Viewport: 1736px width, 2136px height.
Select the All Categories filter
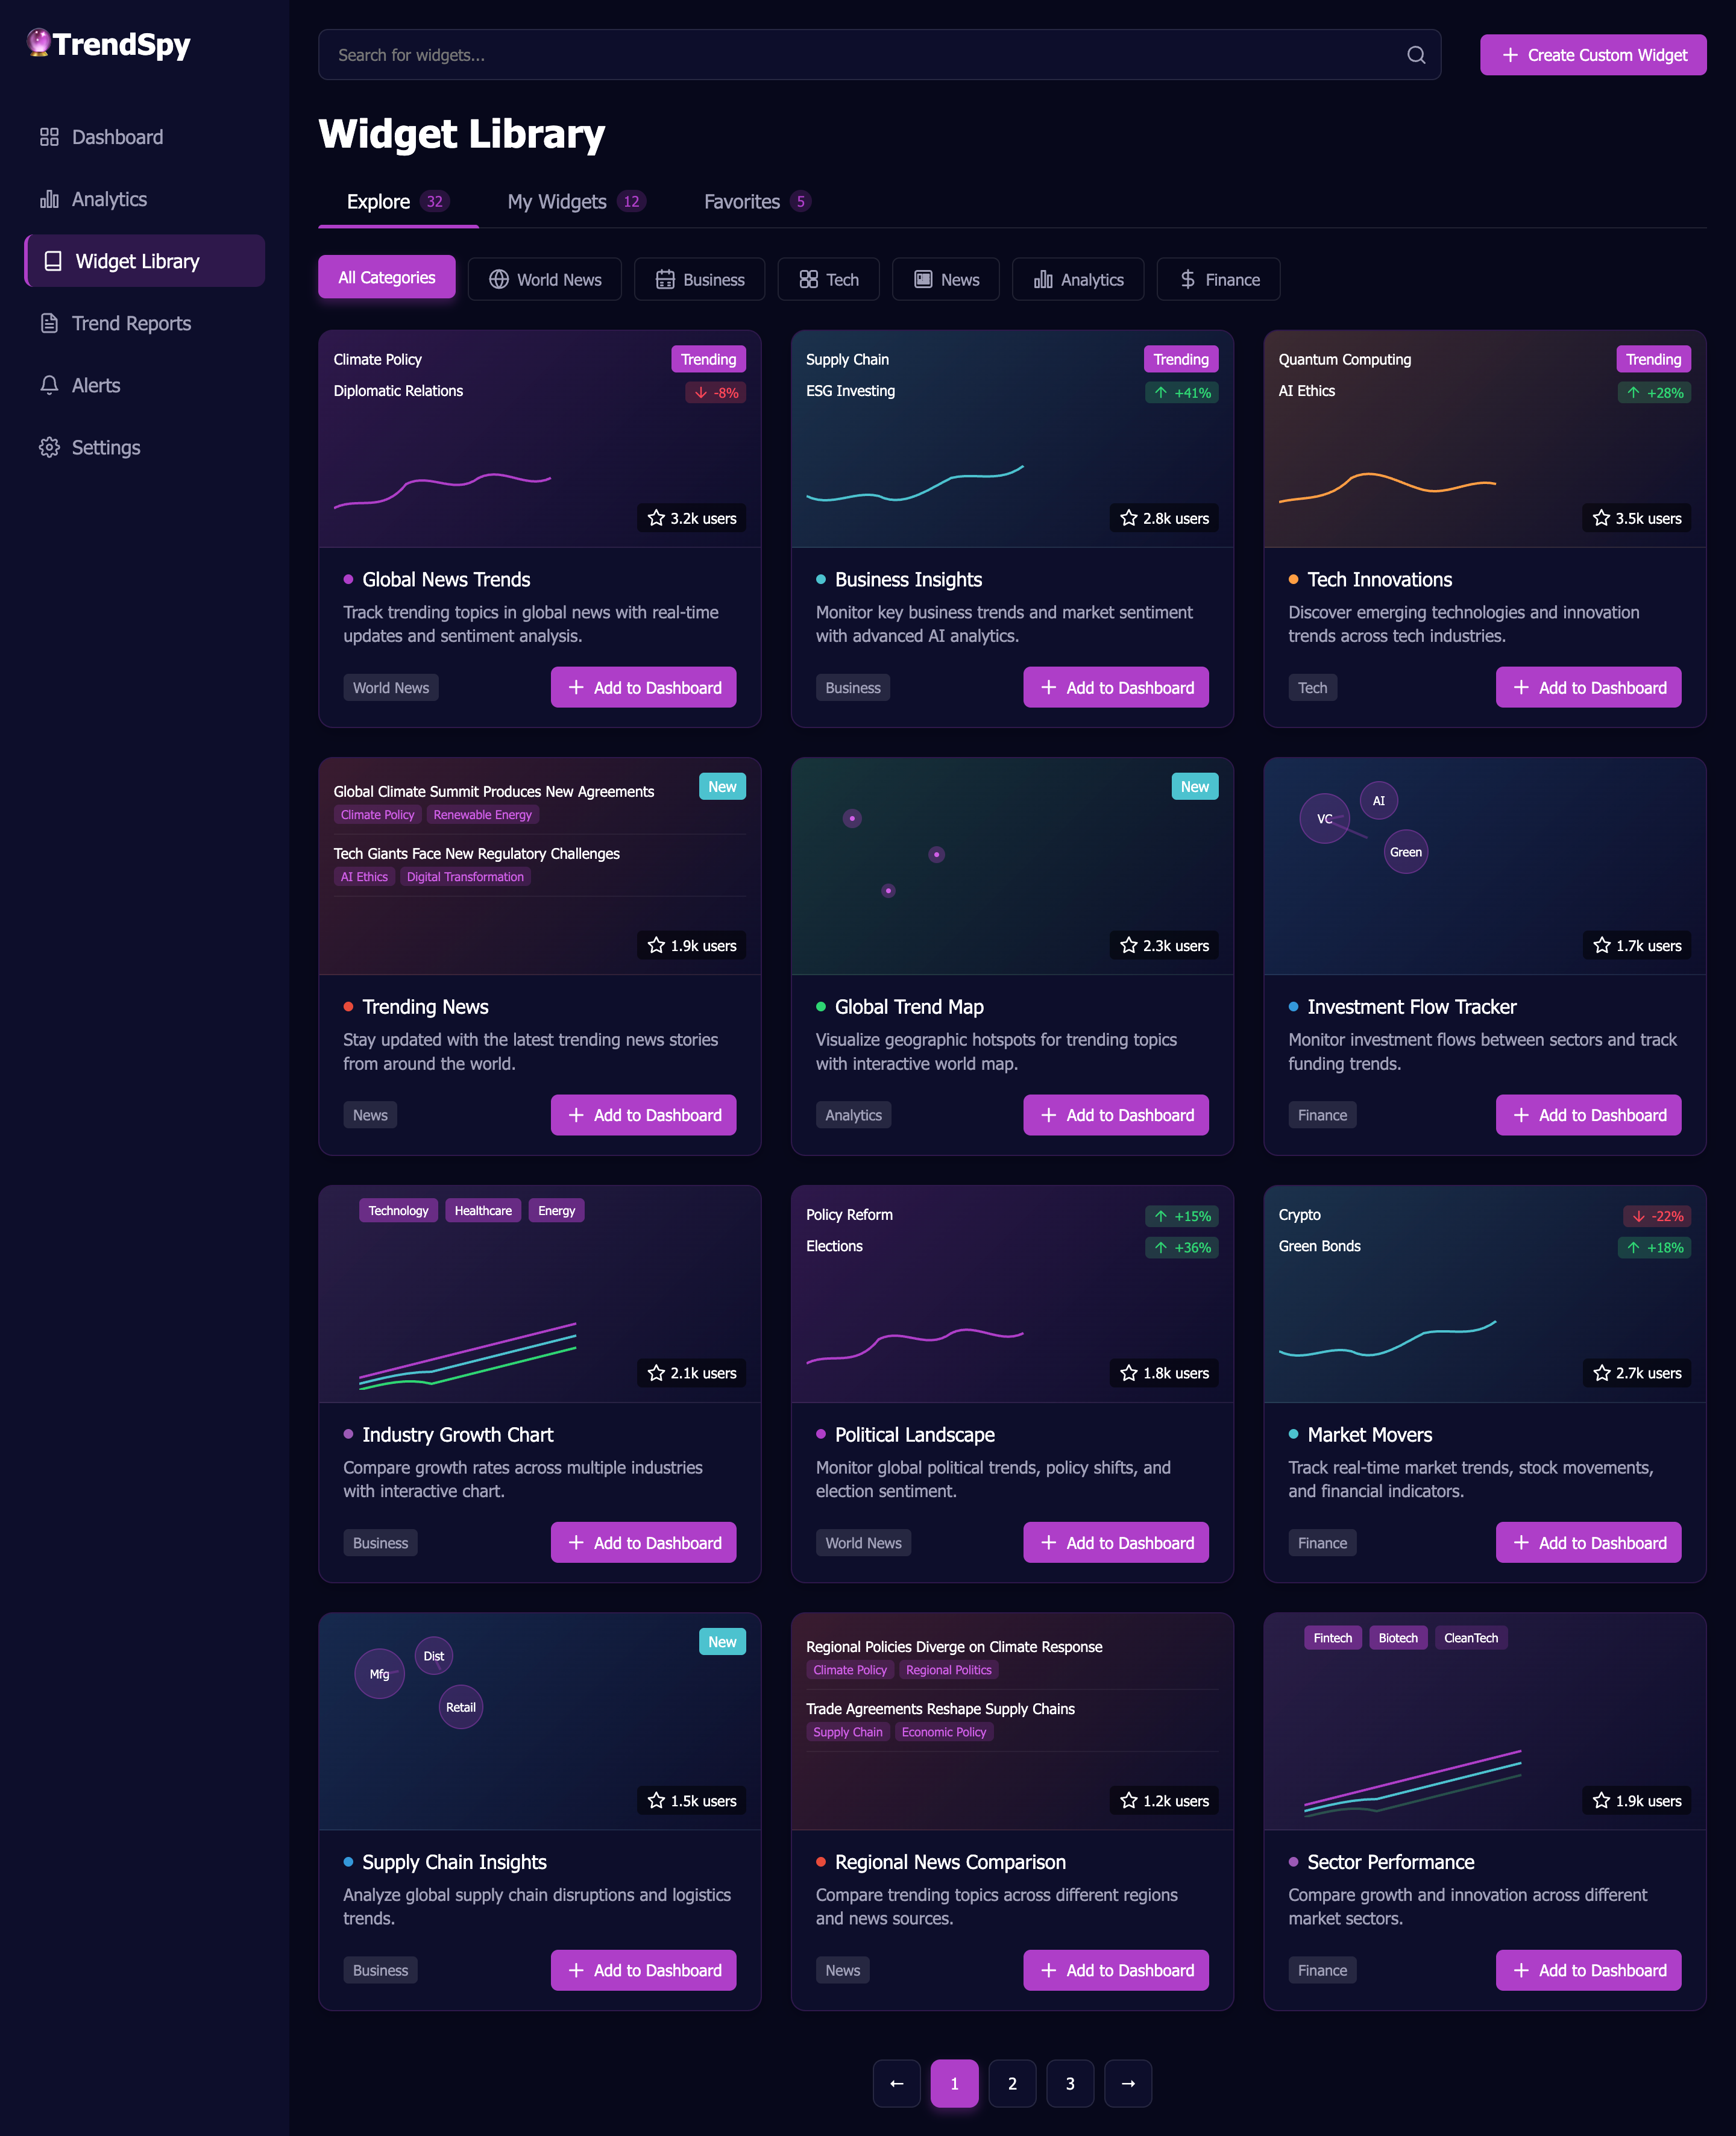click(387, 278)
